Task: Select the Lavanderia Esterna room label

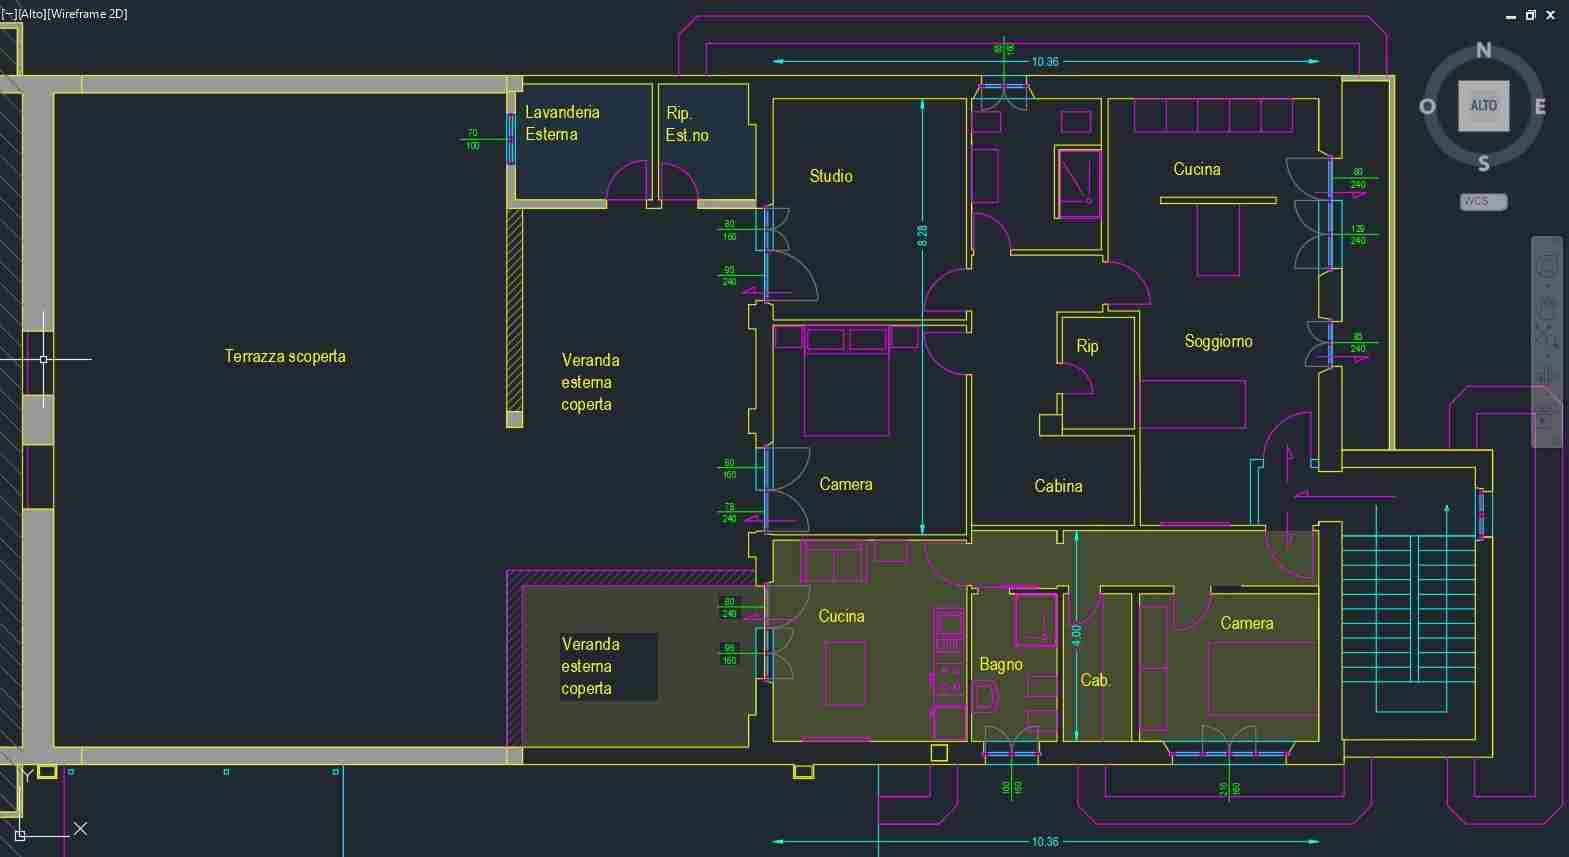Action: coord(562,123)
